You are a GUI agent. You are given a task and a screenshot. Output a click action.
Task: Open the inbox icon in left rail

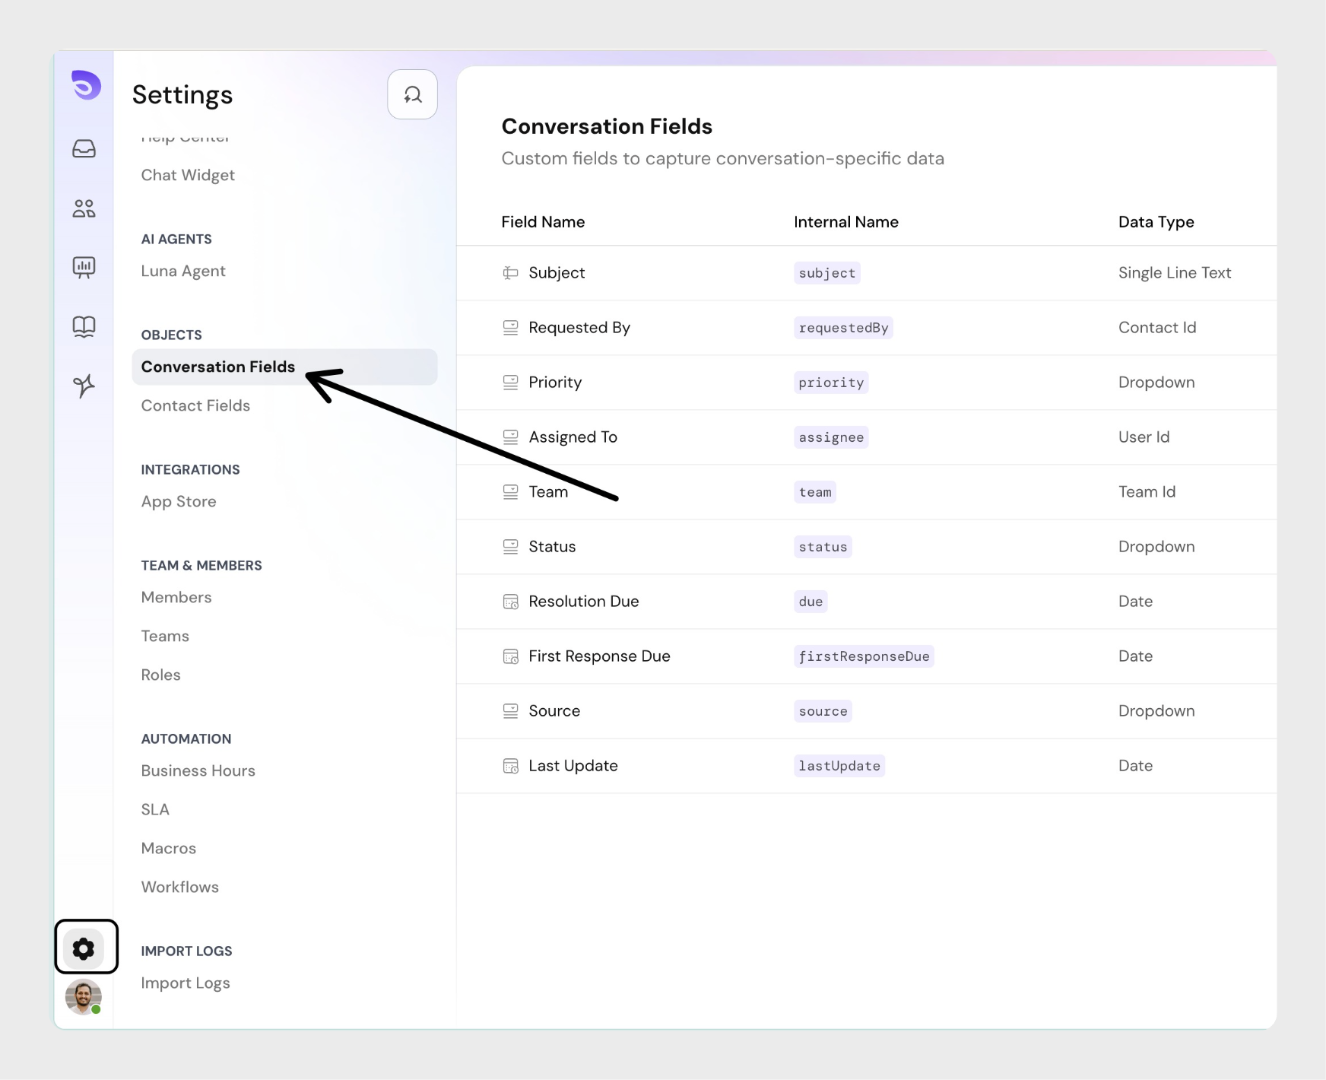pyautogui.click(x=84, y=149)
